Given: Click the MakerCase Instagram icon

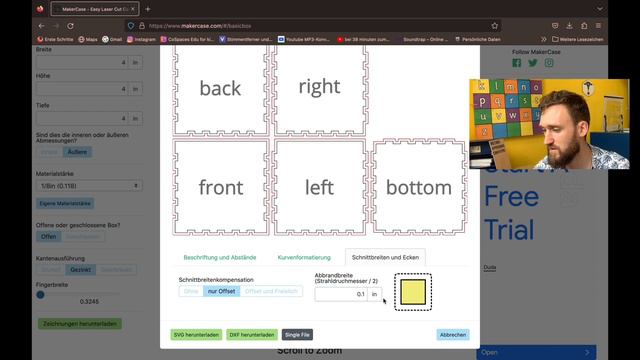Looking at the screenshot, I should pos(549,63).
